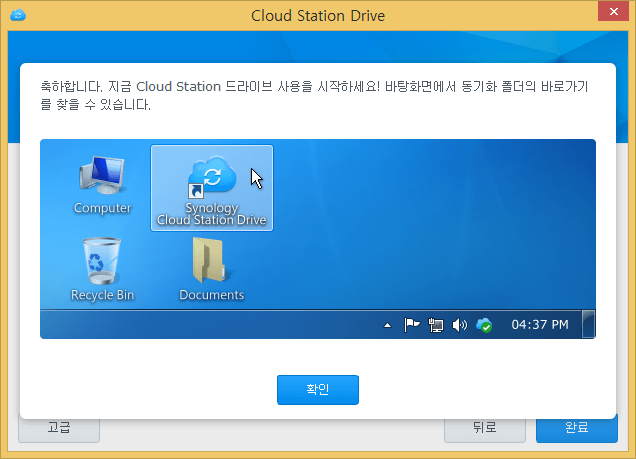This screenshot has height=459, width=636.
Task: Close the Cloud Station Drive window
Action: point(613,11)
